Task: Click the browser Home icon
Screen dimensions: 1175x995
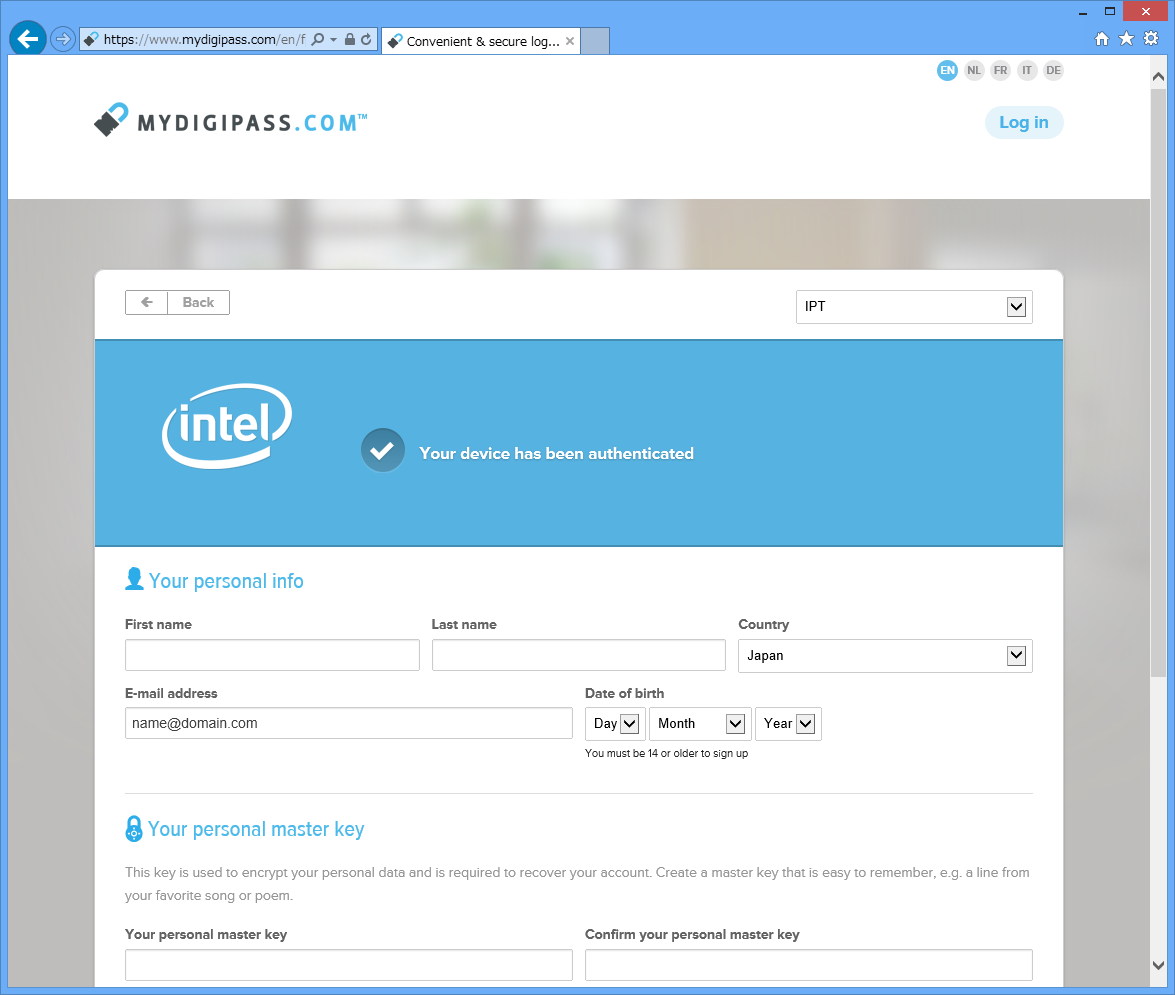Action: pyautogui.click(x=1102, y=39)
